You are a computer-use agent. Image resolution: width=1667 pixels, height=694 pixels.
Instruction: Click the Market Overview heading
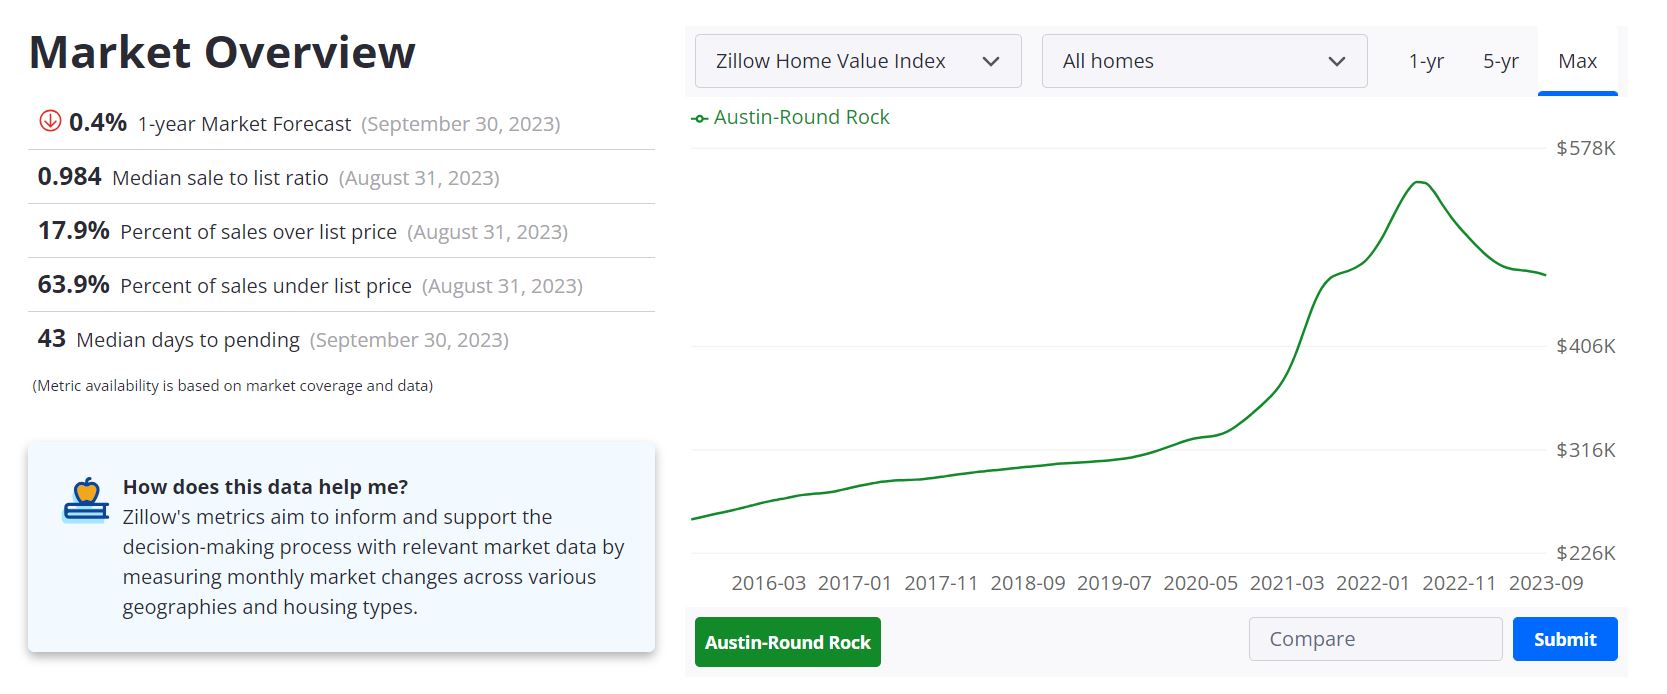click(222, 52)
